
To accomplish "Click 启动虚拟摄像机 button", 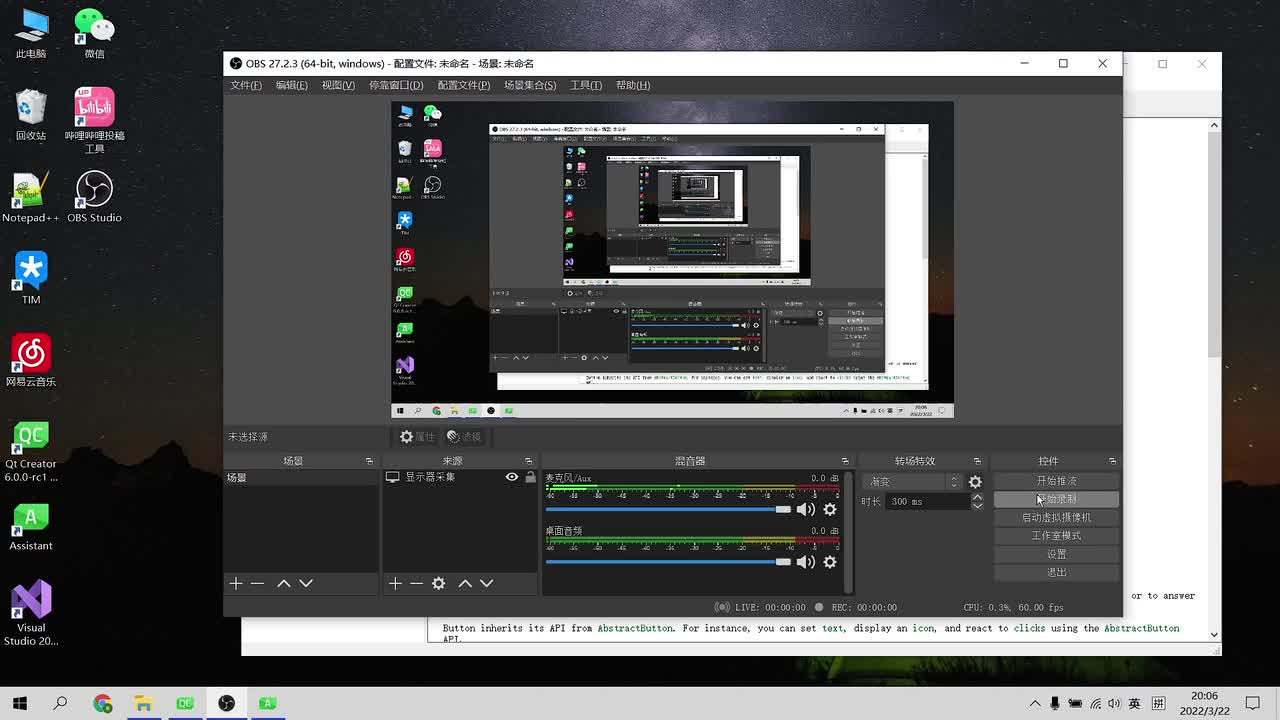I will [1056, 517].
